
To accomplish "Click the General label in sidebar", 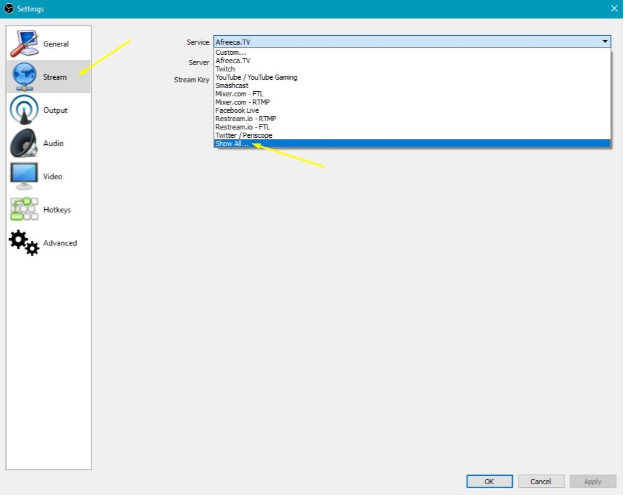I will (56, 44).
